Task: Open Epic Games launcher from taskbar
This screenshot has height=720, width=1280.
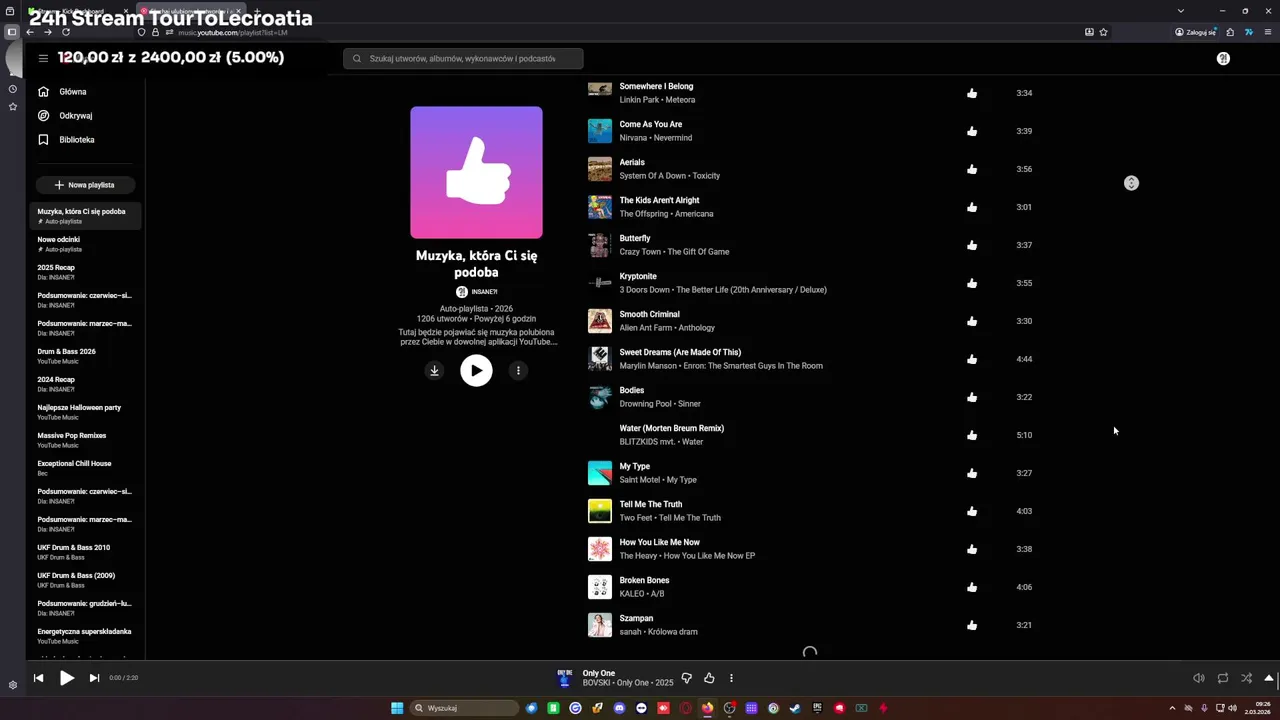Action: click(x=817, y=708)
